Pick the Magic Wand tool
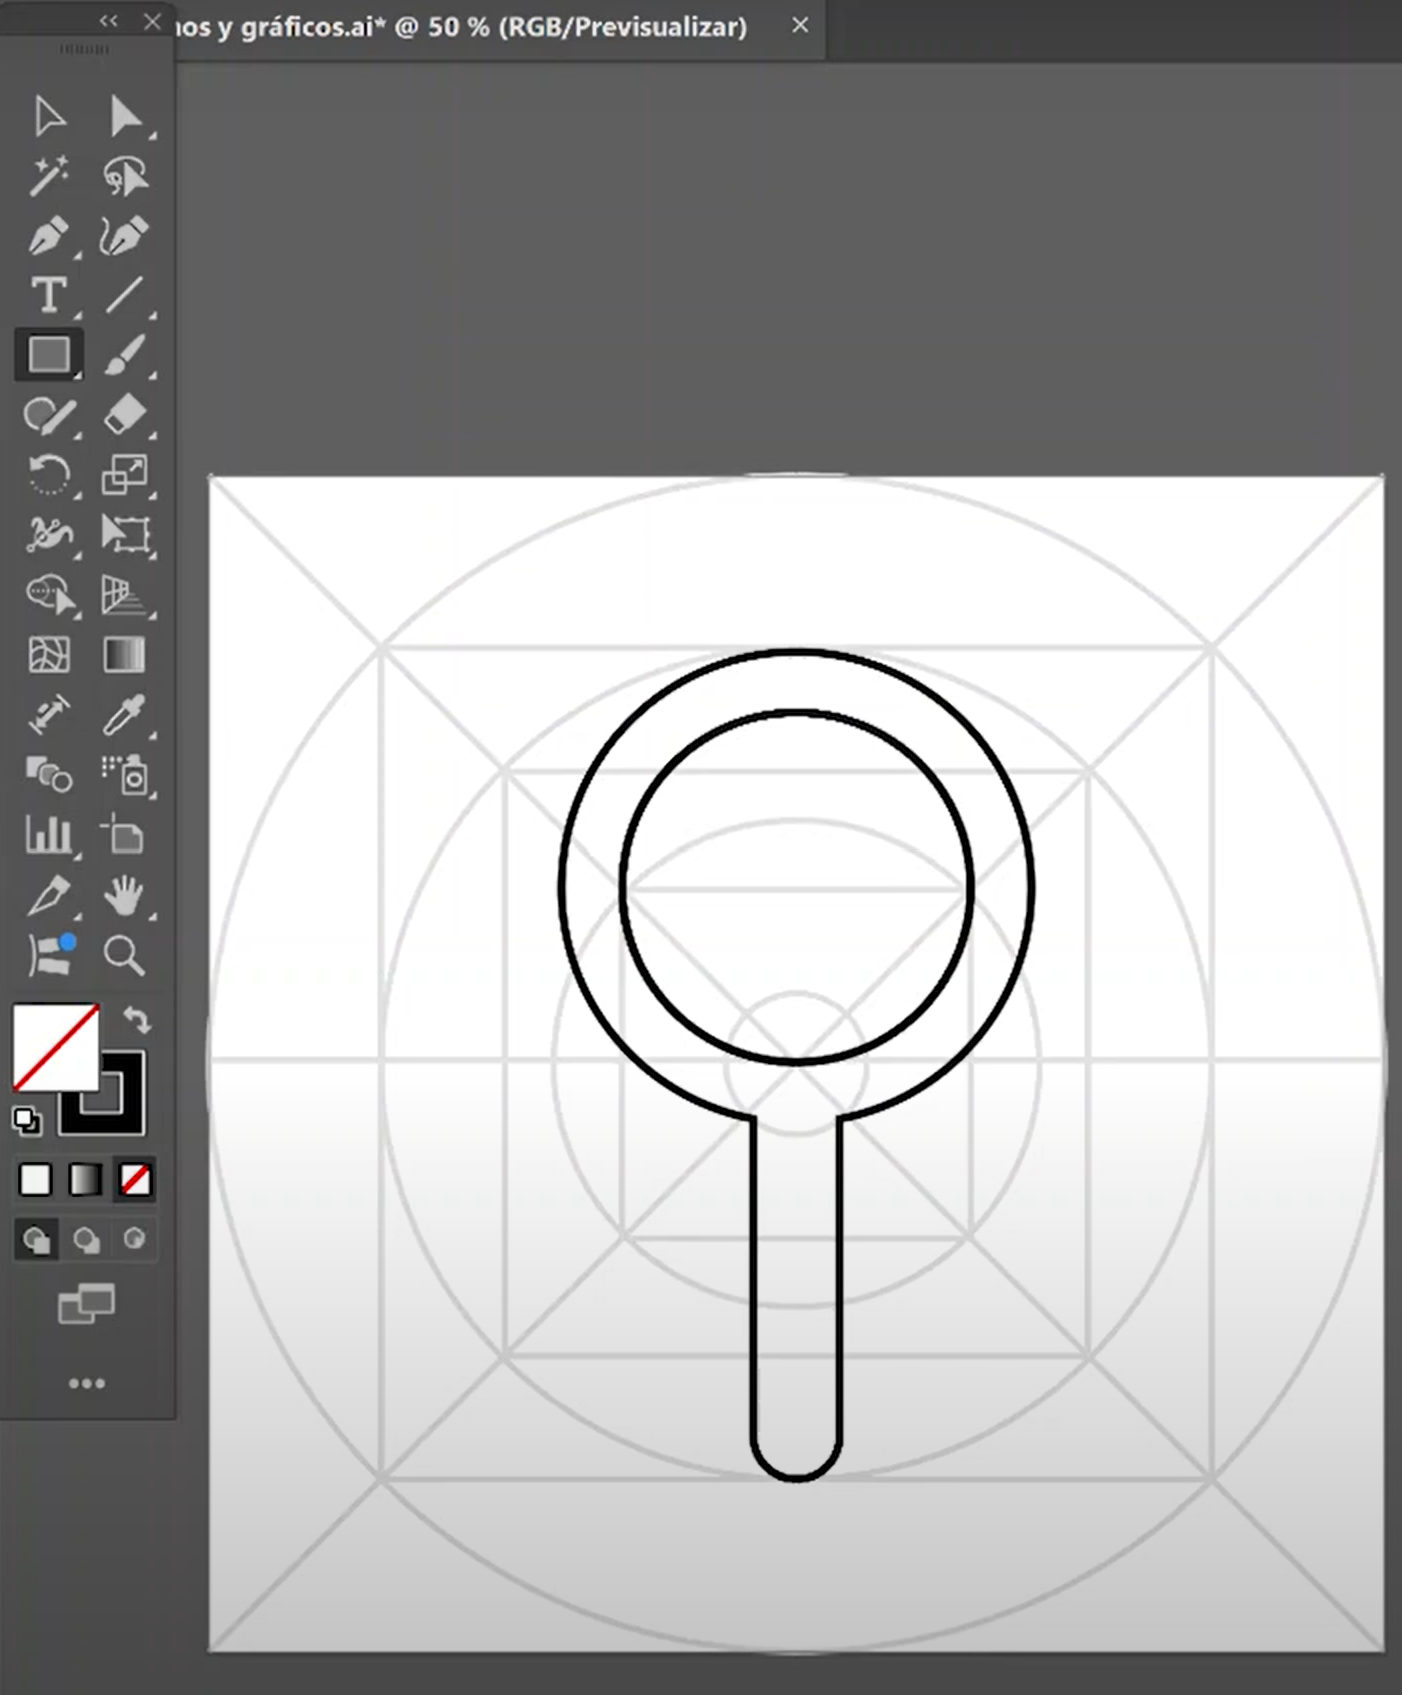 [48, 176]
